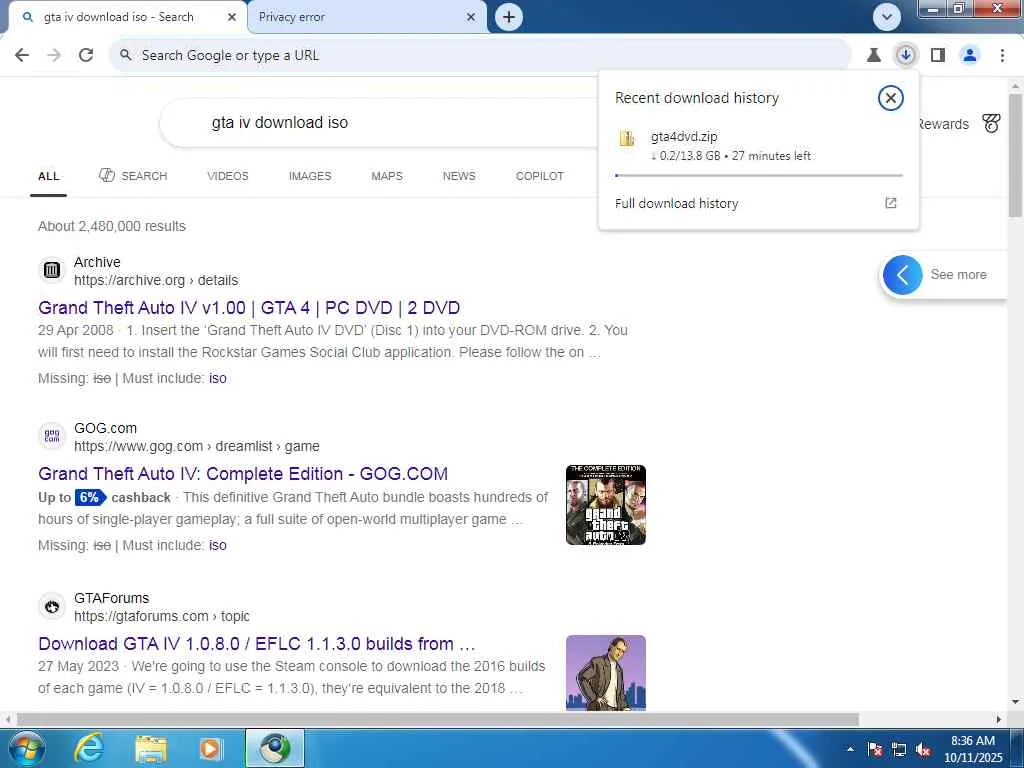Expand the See more side panel arrow
The image size is (1024, 768).
[903, 275]
